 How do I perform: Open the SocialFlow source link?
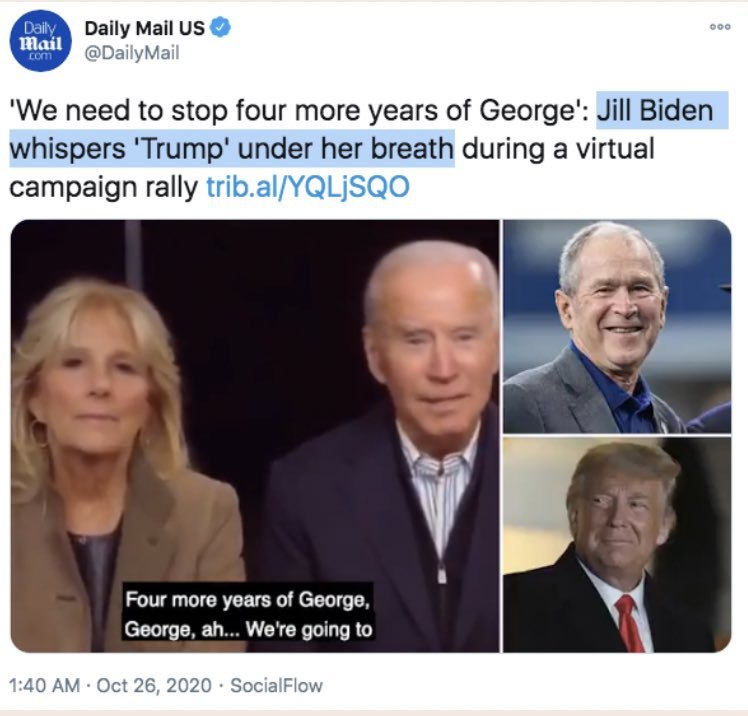[x=276, y=685]
